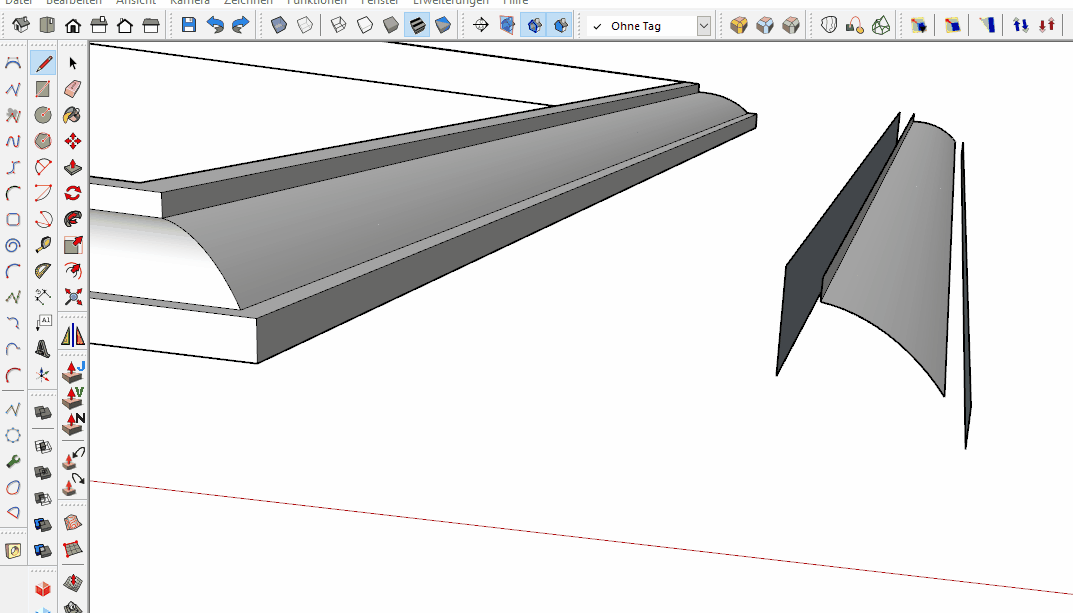Expand the 'Ohne Tag' dropdown arrow
The height and width of the screenshot is (613, 1073).
(703, 26)
